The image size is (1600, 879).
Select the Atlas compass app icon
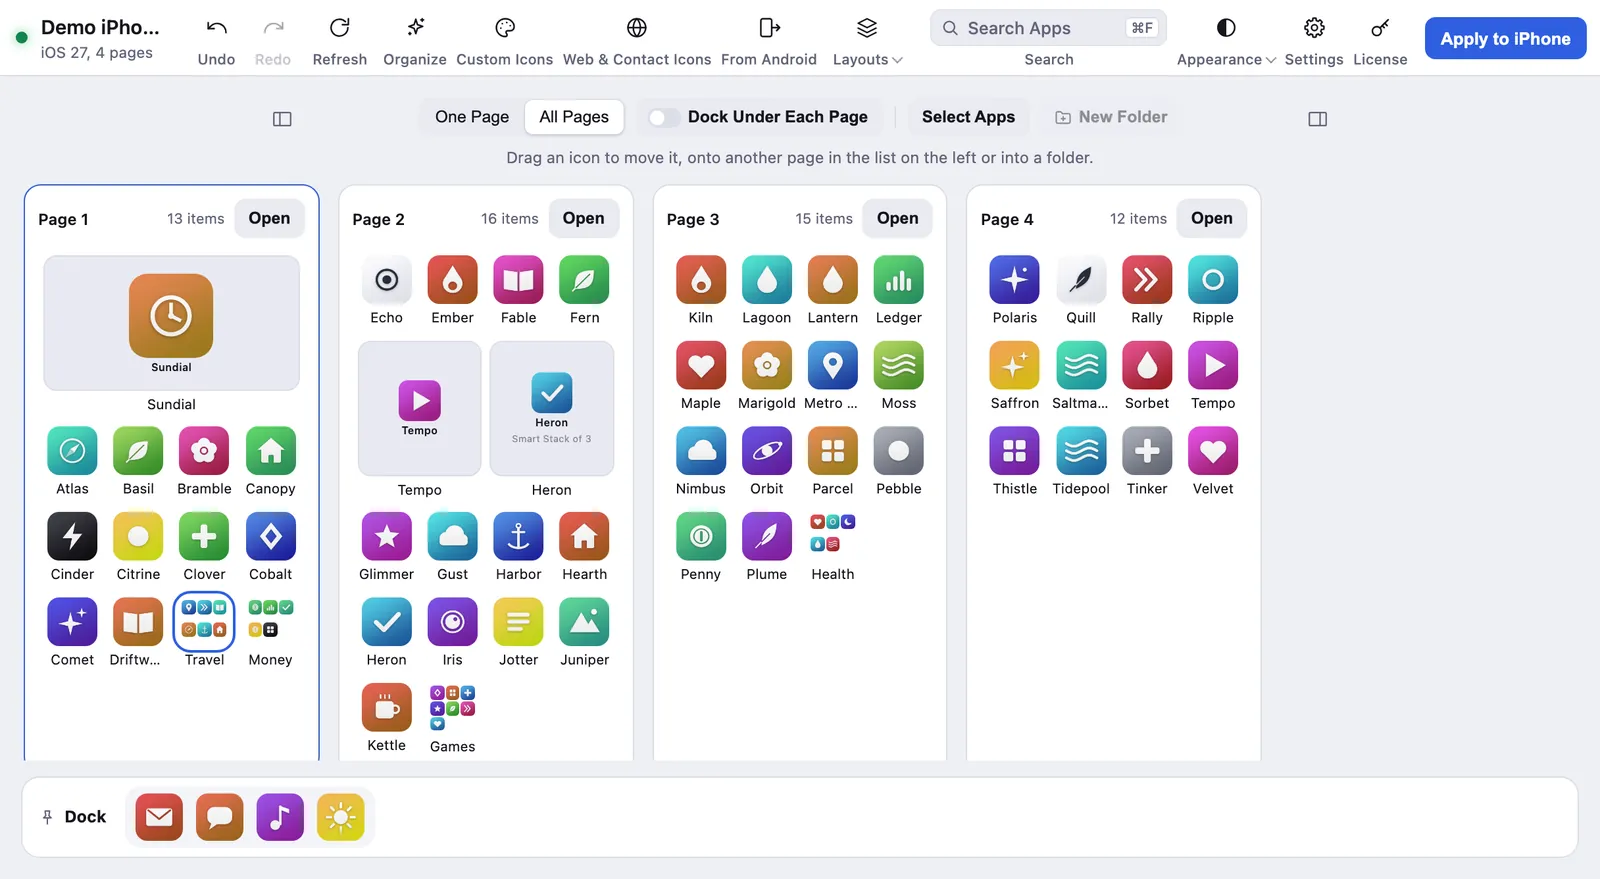click(x=72, y=451)
